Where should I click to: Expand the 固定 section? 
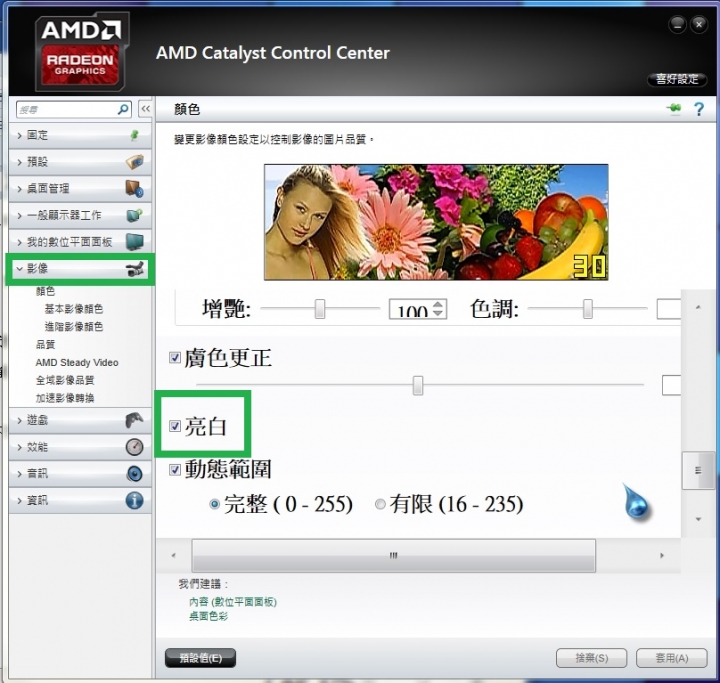pos(19,135)
